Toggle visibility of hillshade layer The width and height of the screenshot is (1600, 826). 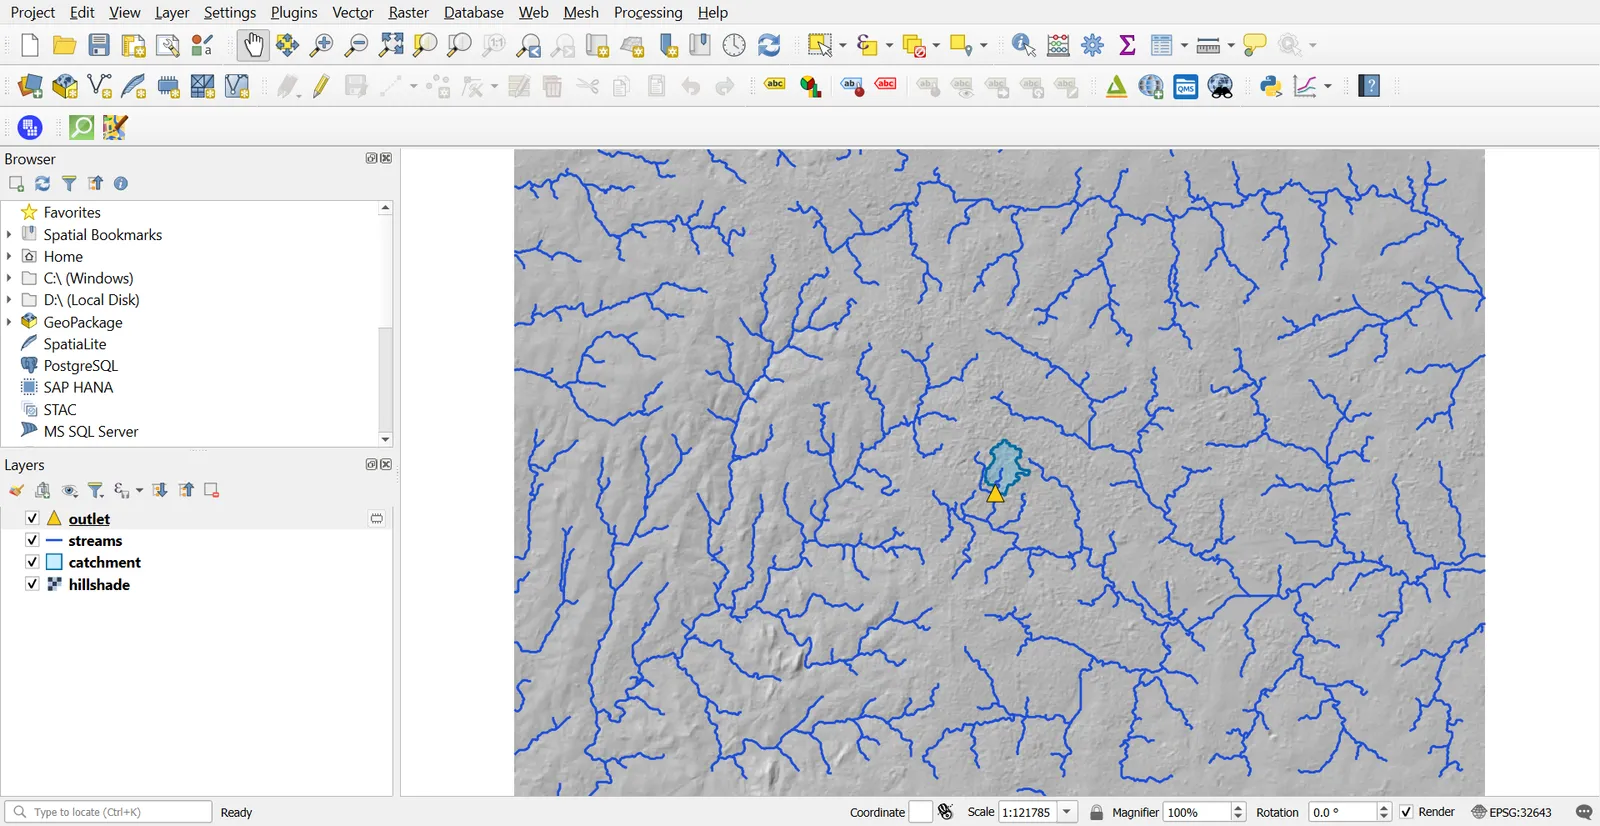click(32, 584)
